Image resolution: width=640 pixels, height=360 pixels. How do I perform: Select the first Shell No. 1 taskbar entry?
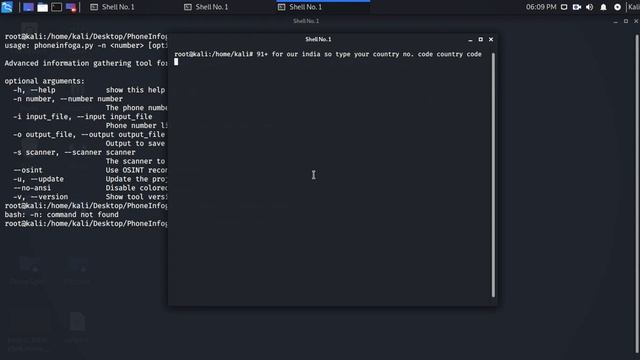pyautogui.click(x=136, y=7)
